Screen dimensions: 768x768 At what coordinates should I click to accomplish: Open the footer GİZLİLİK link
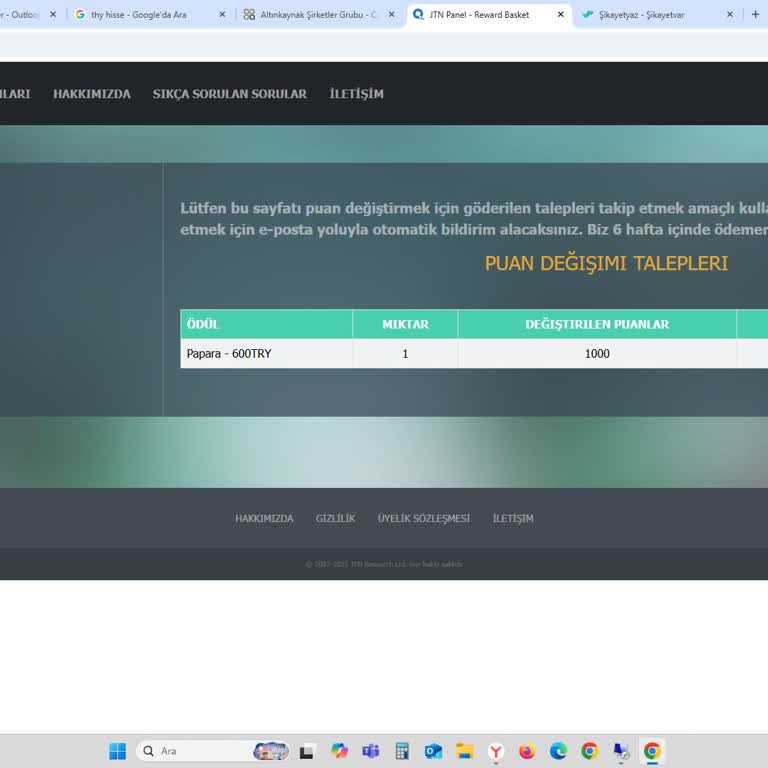[x=336, y=518]
